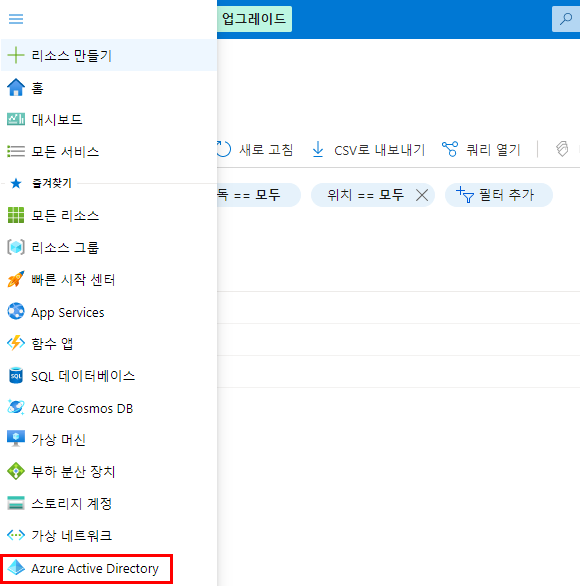Click the Azure Active Directory pyramid icon

pos(16,568)
